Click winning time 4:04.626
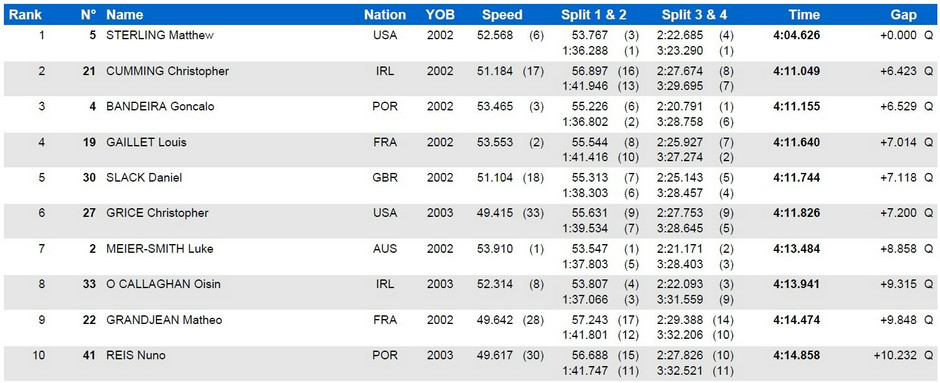Screen dimensions: 940x383 pyautogui.click(x=797, y=35)
